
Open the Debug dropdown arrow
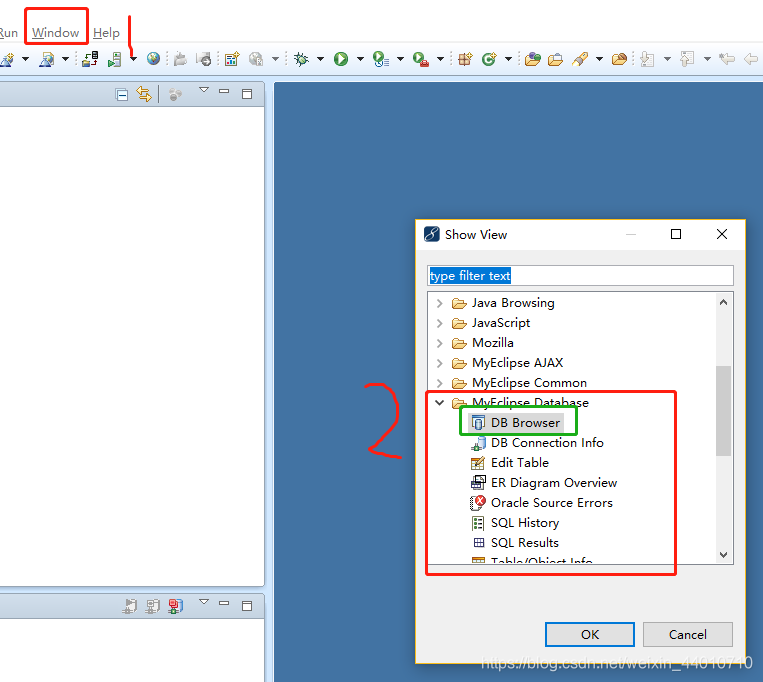point(320,59)
